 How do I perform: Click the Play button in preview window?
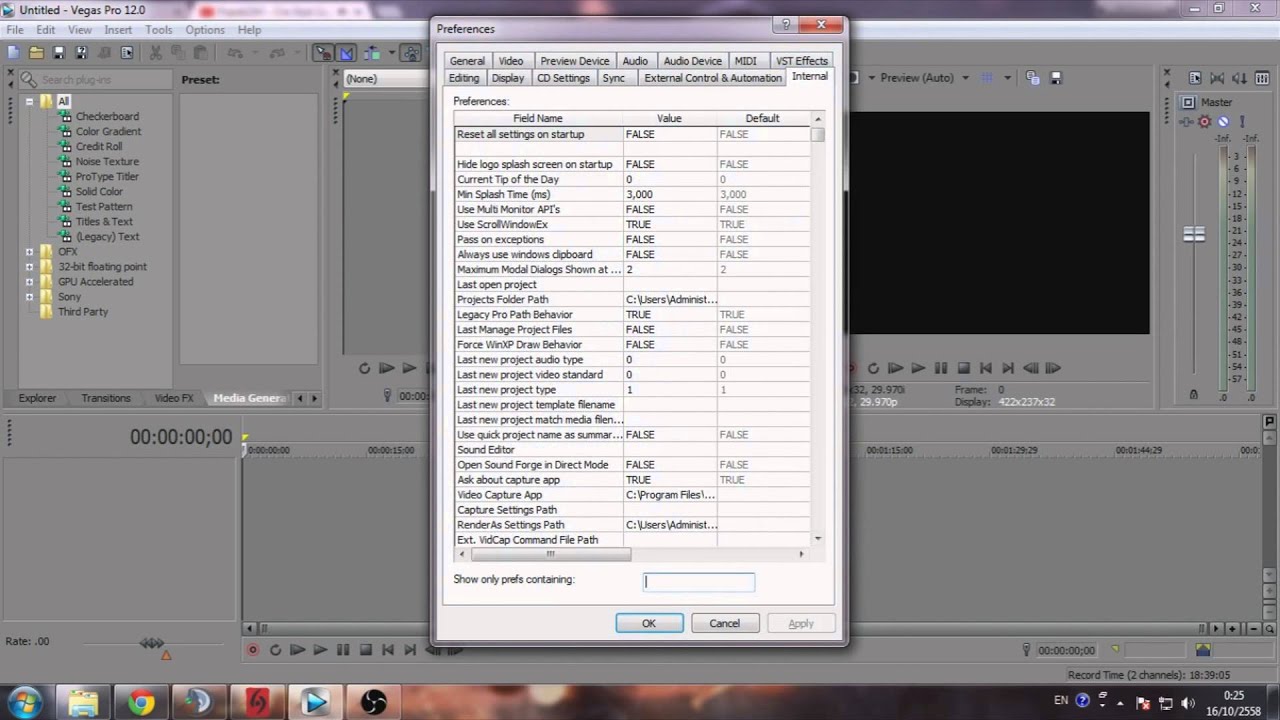coord(917,368)
